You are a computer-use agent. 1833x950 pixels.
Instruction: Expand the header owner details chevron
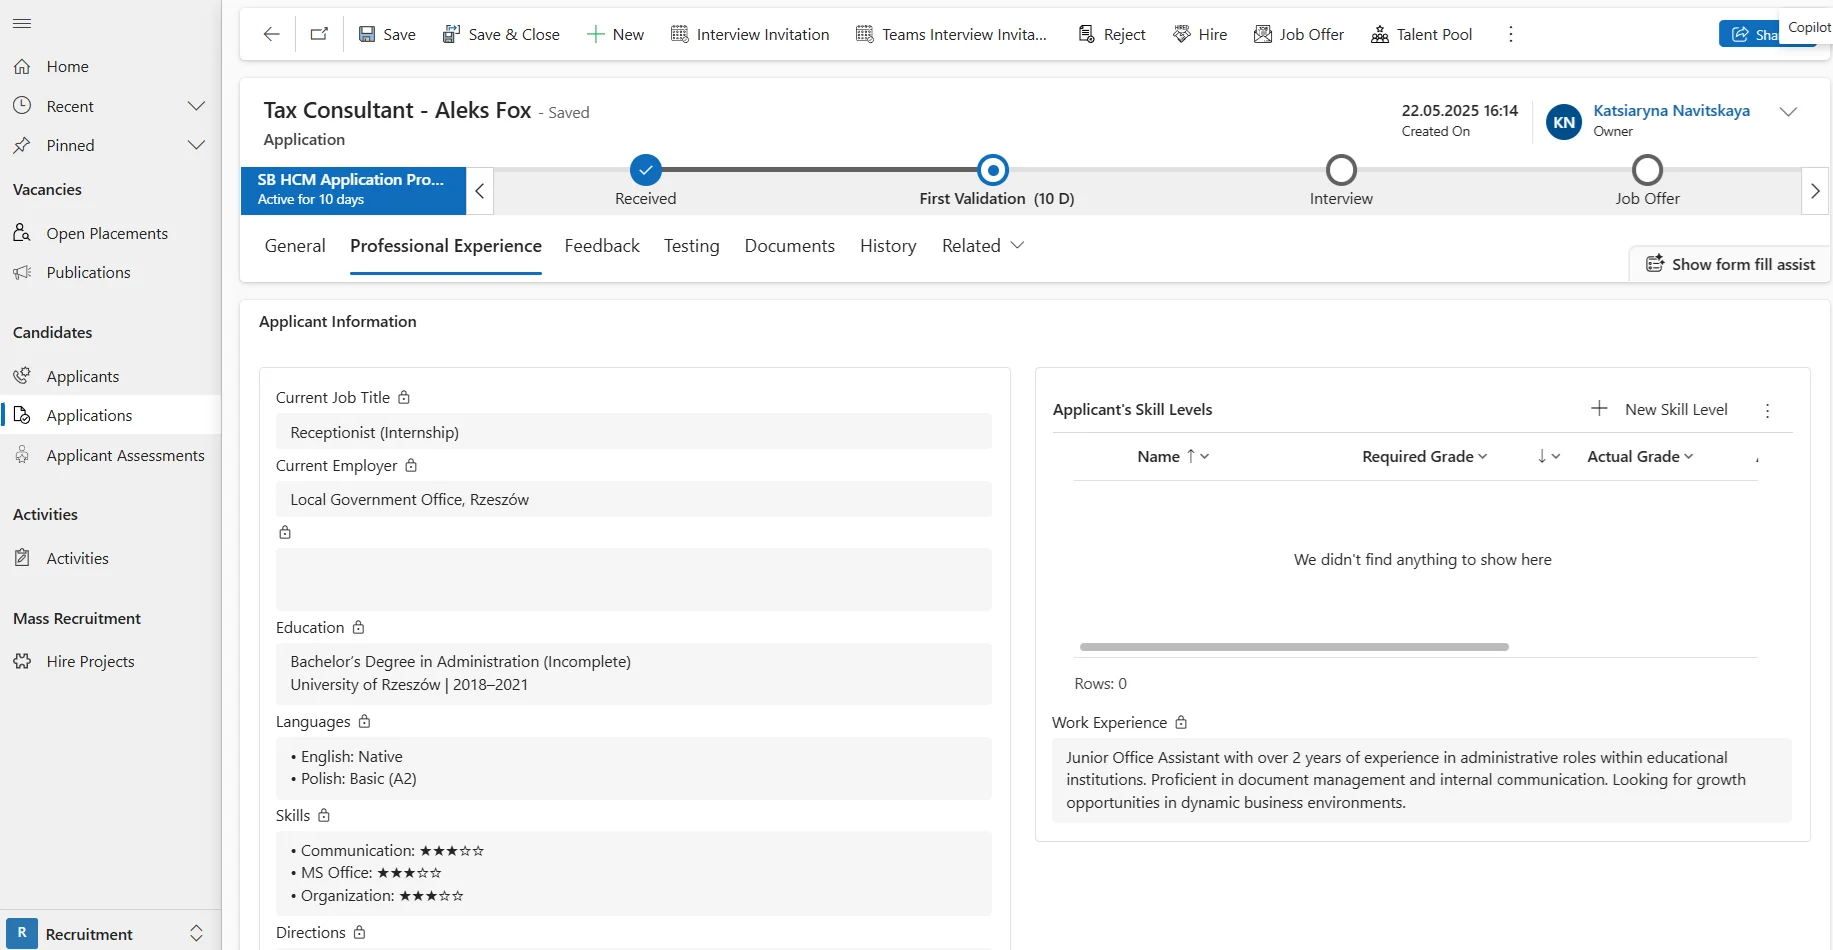1788,112
